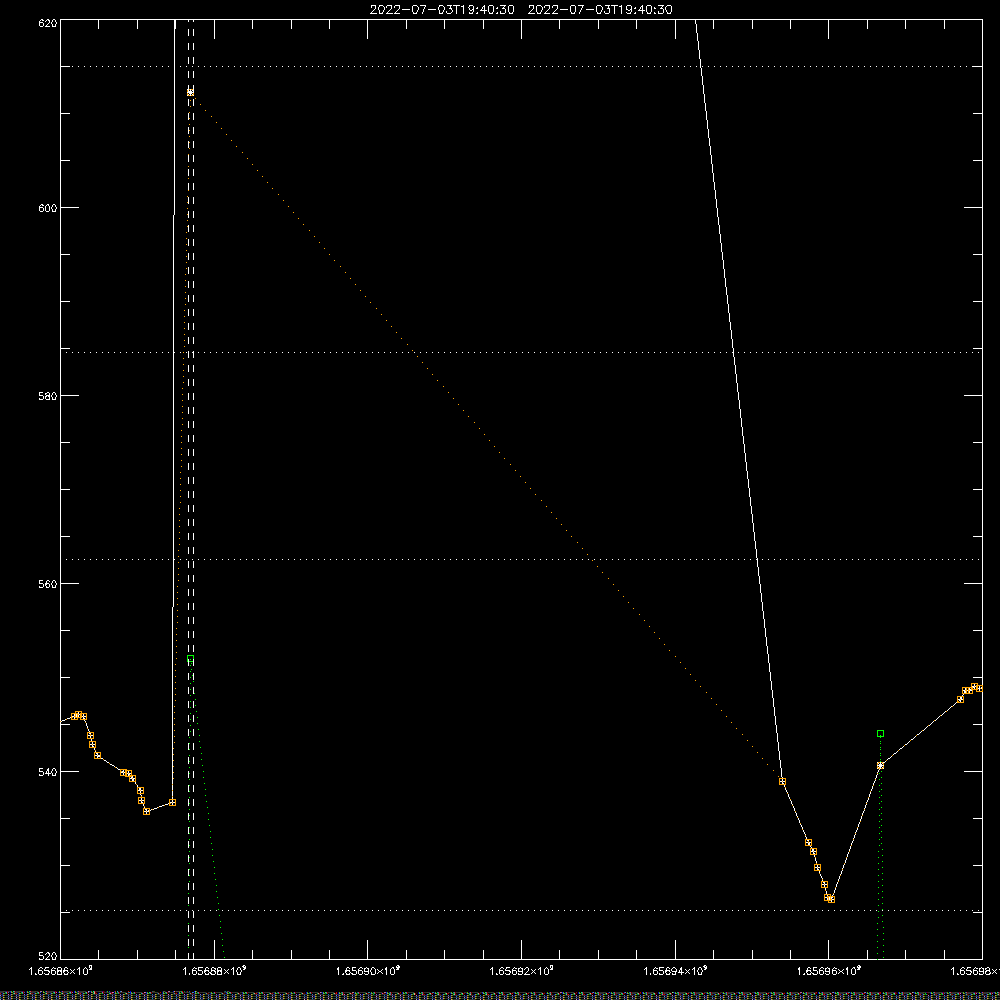Select the green square marker near 552
Viewport: 1000px width, 1000px height.
pos(190,659)
